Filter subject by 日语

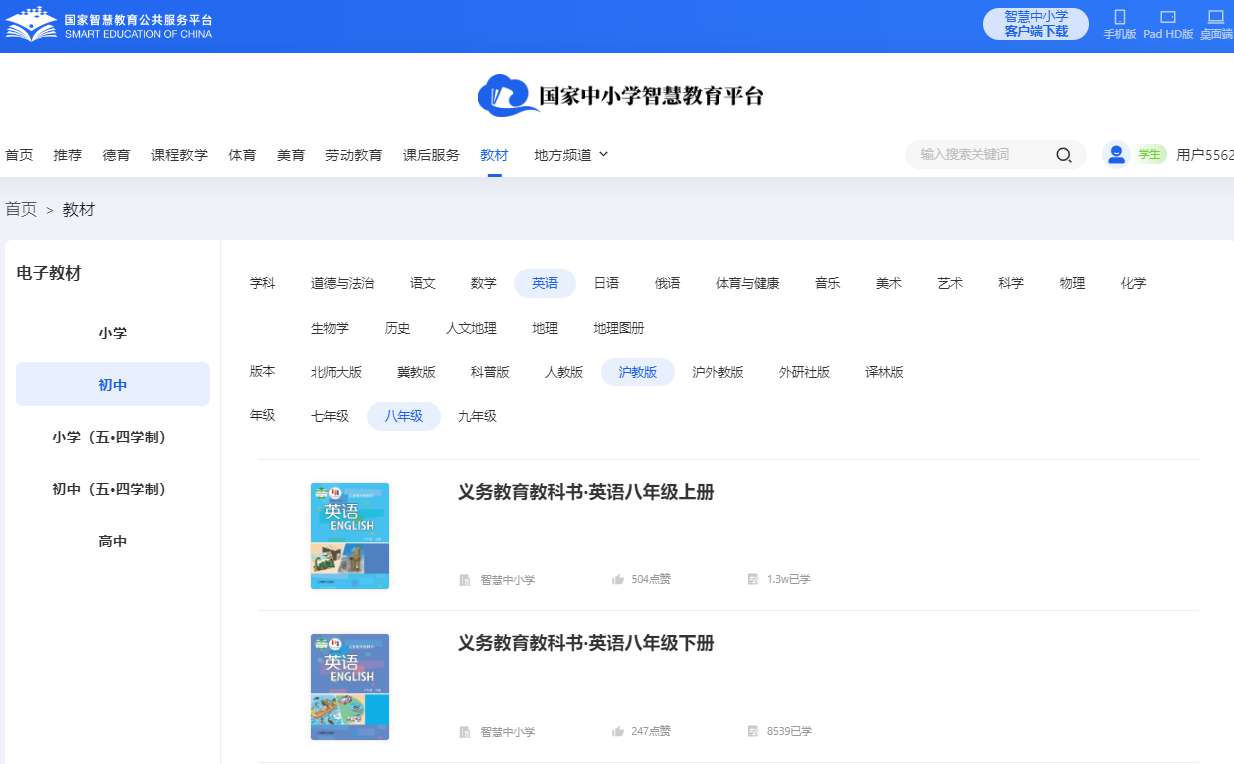point(606,284)
